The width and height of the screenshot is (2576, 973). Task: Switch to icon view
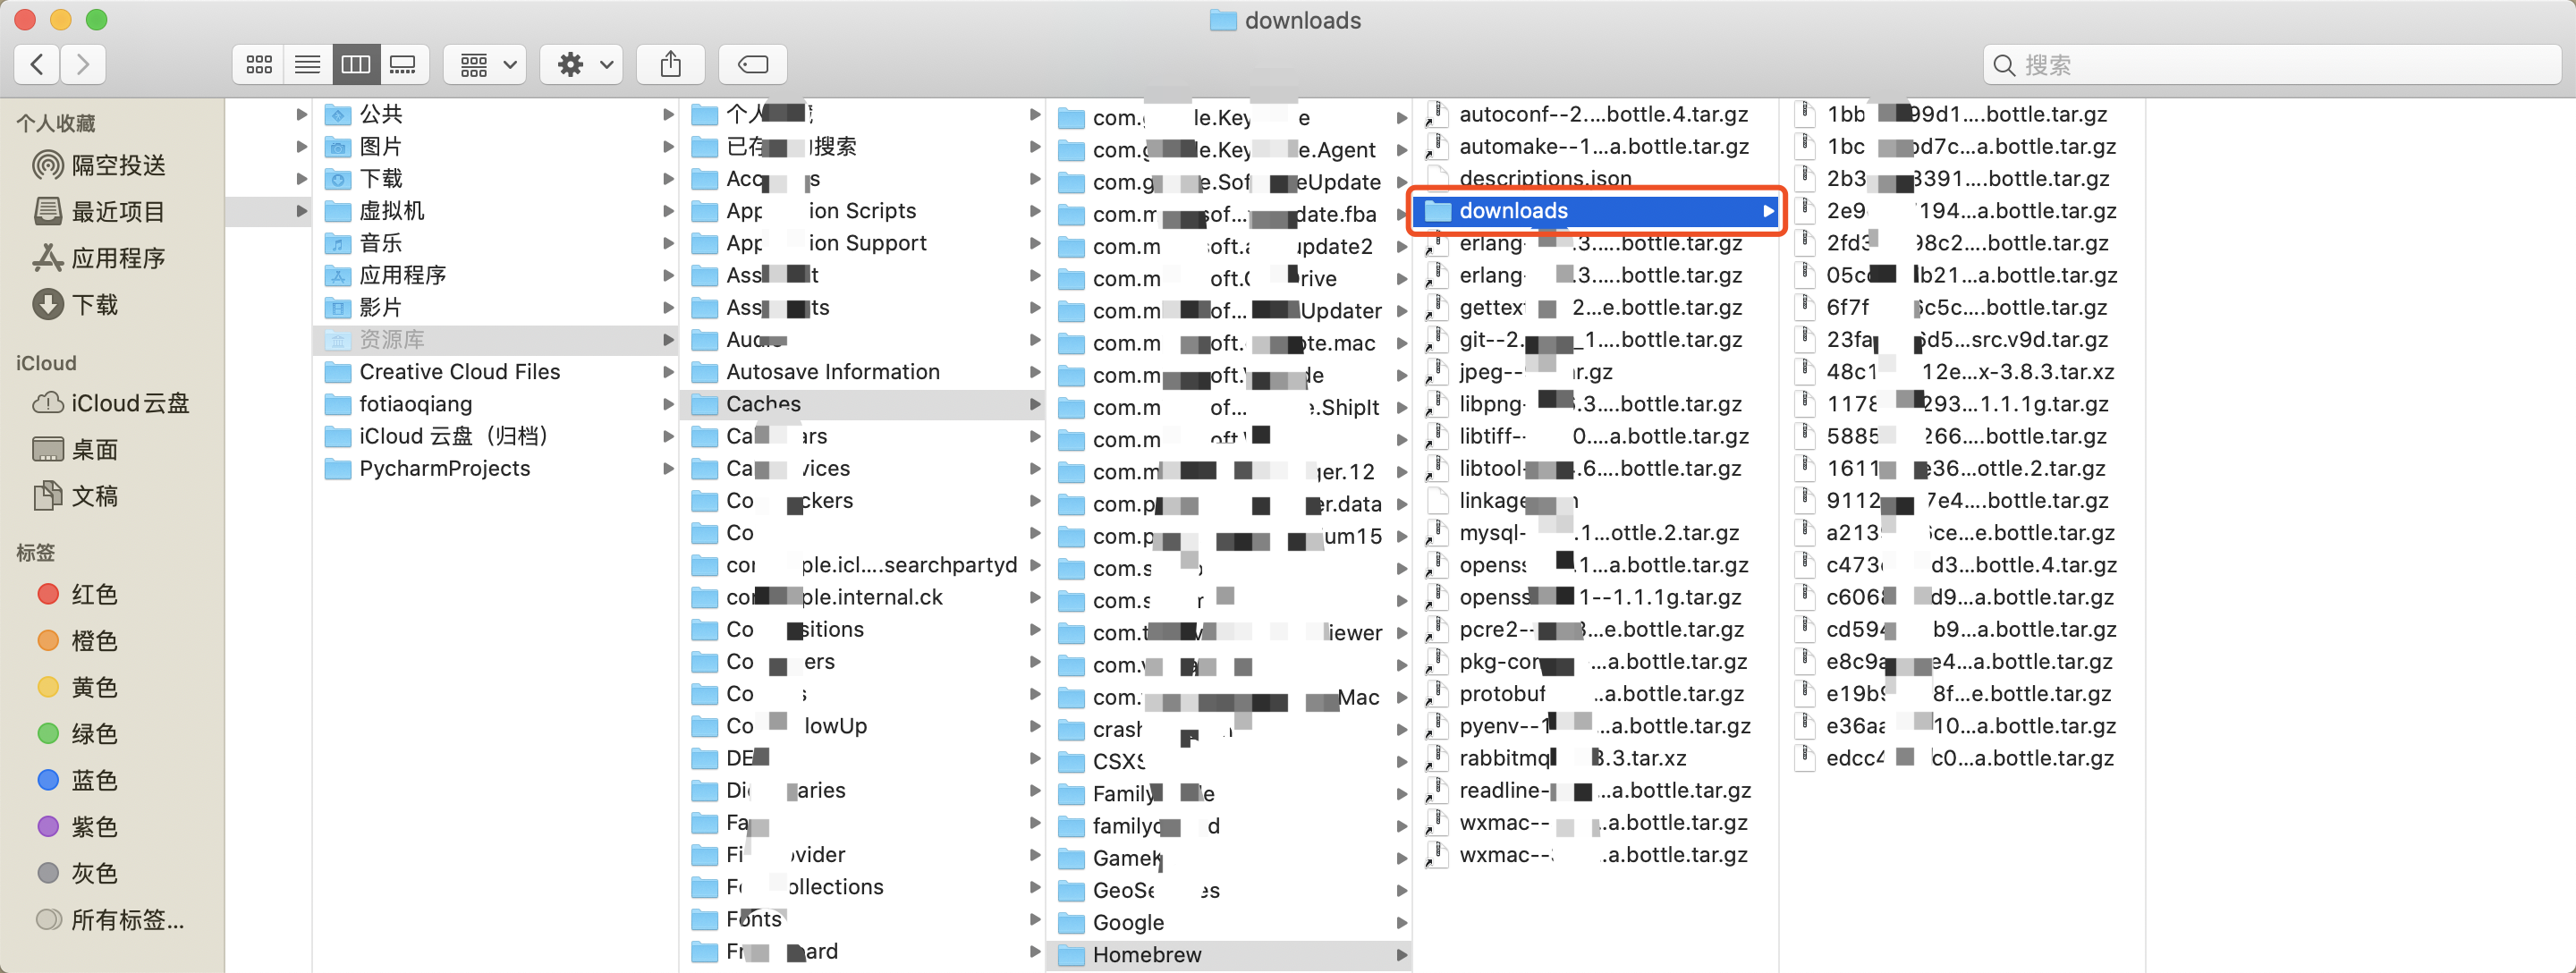[x=259, y=65]
